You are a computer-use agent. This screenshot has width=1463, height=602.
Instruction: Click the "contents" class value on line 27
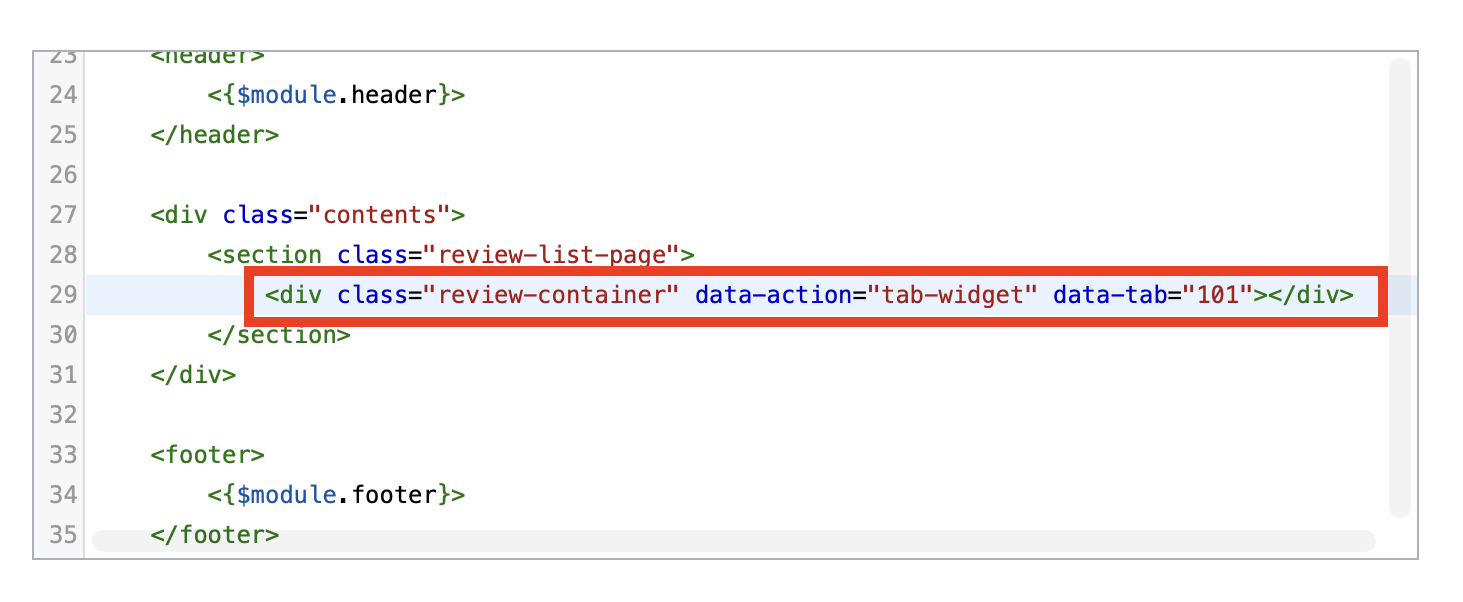pos(380,215)
